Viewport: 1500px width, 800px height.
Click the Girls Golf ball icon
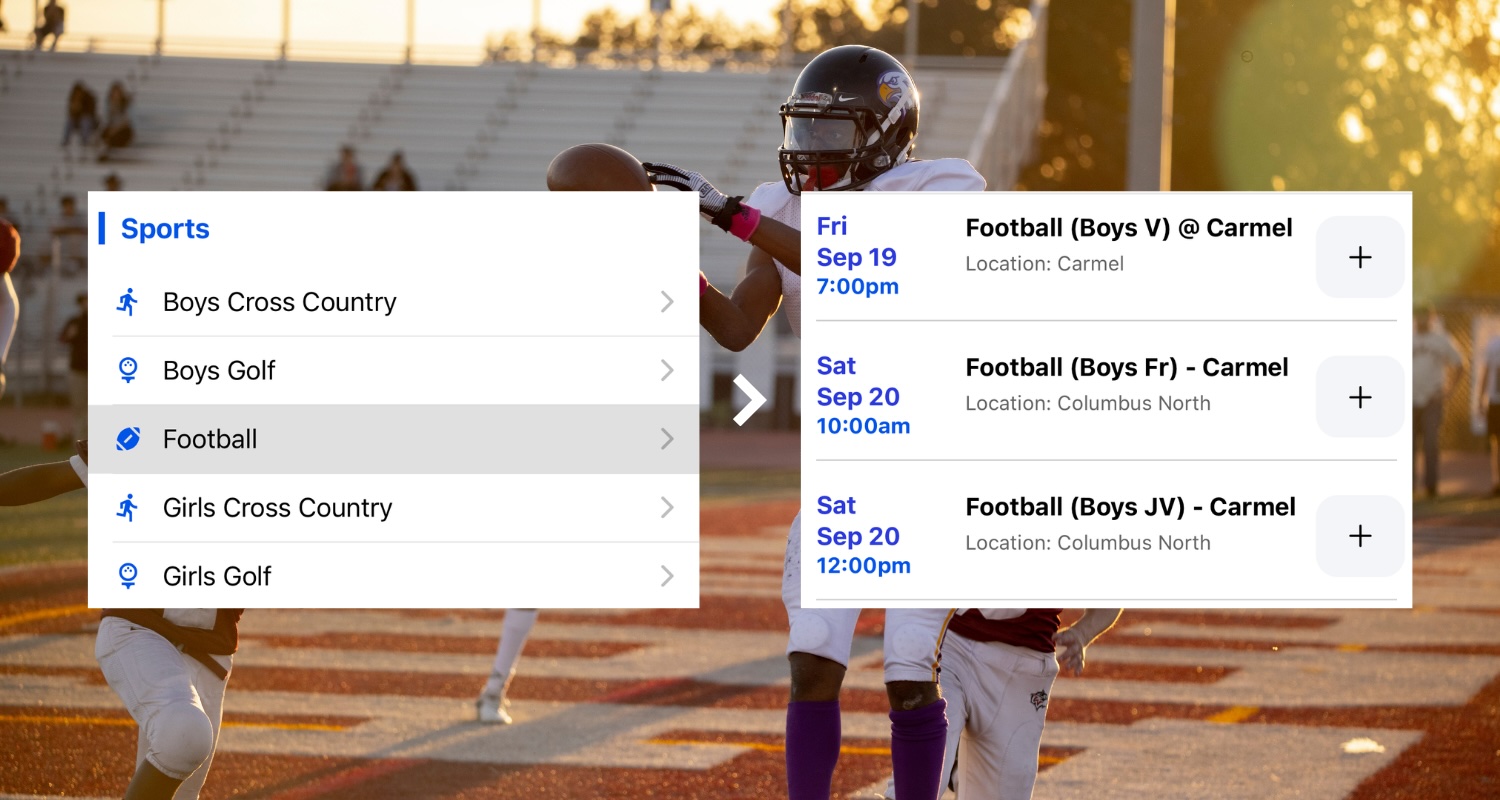point(127,576)
